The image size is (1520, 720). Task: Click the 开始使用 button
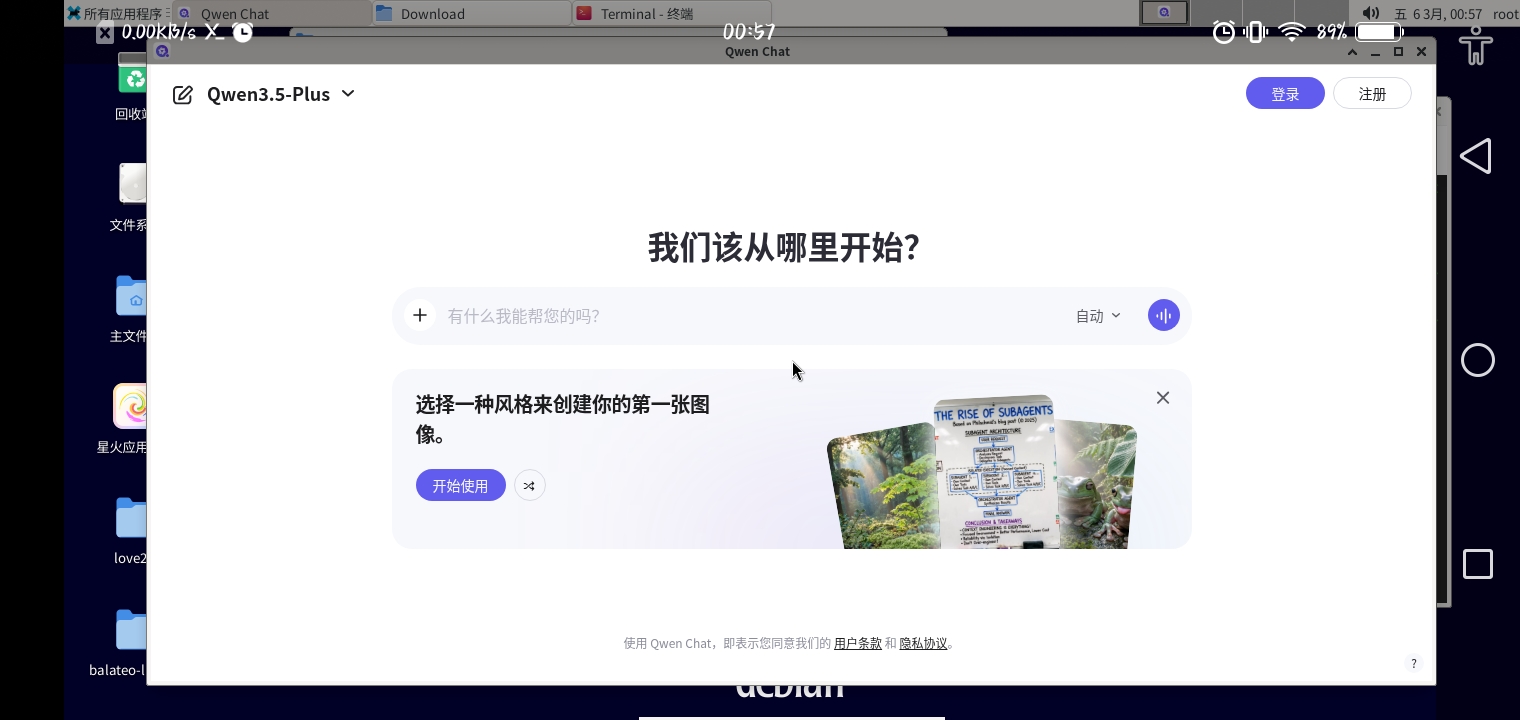tap(461, 485)
